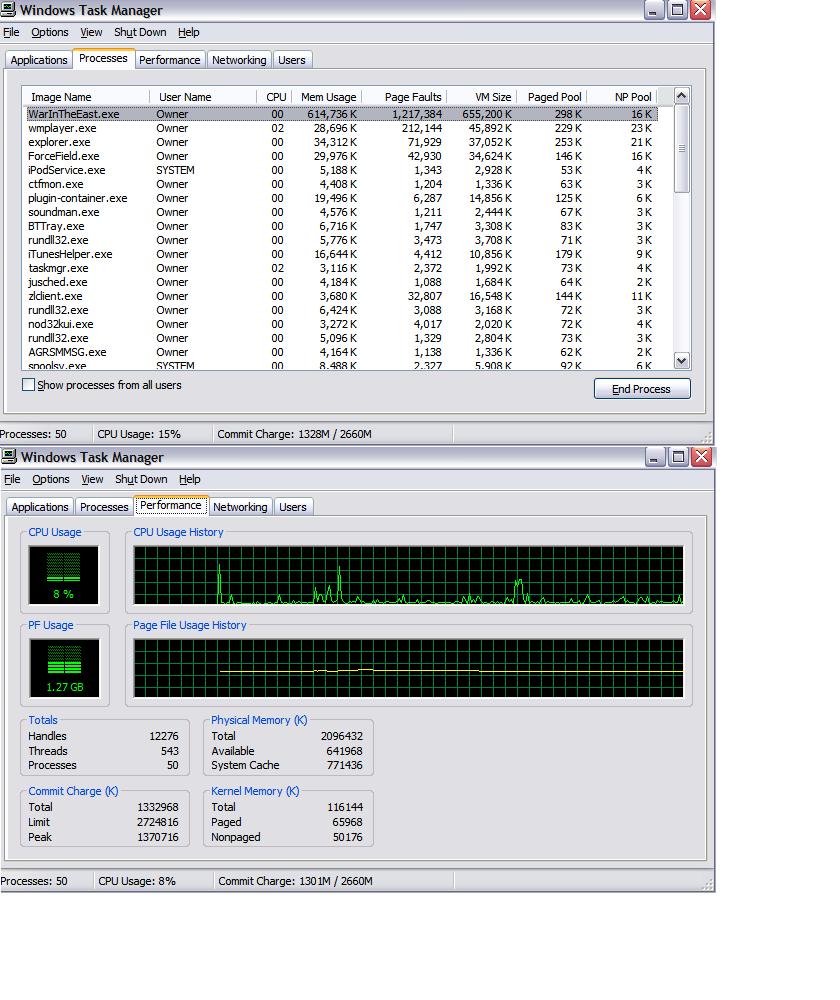Close the lower Task Manager window
Image resolution: width=840 pixels, height=1000 pixels.
pos(702,457)
